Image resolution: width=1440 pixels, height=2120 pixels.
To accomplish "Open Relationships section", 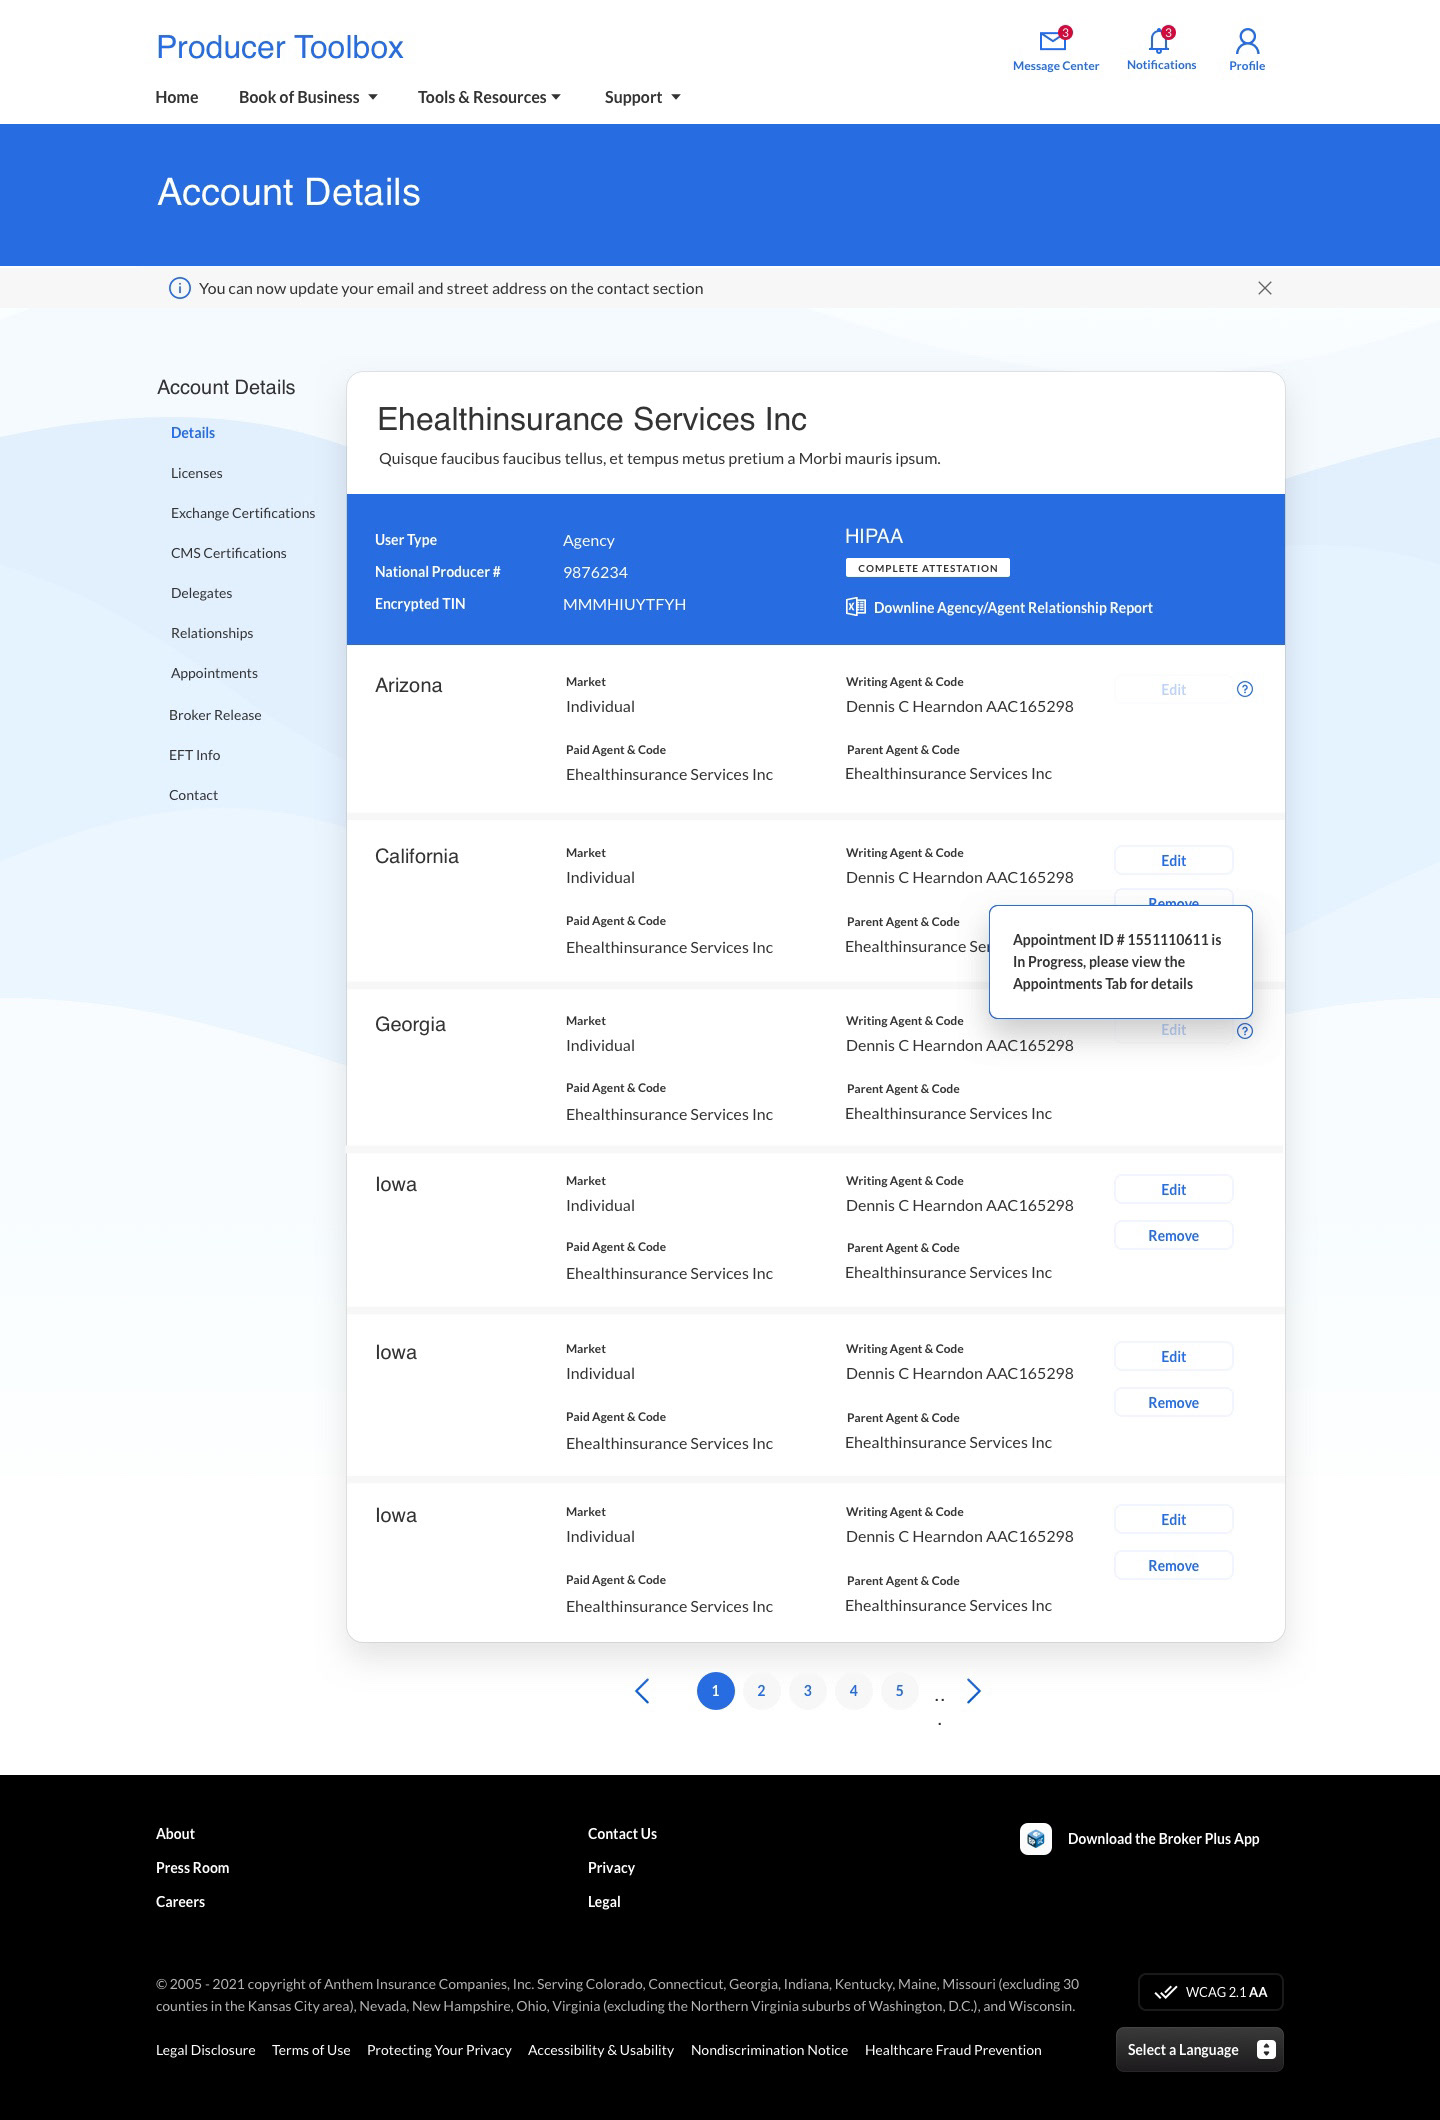I will (x=212, y=633).
